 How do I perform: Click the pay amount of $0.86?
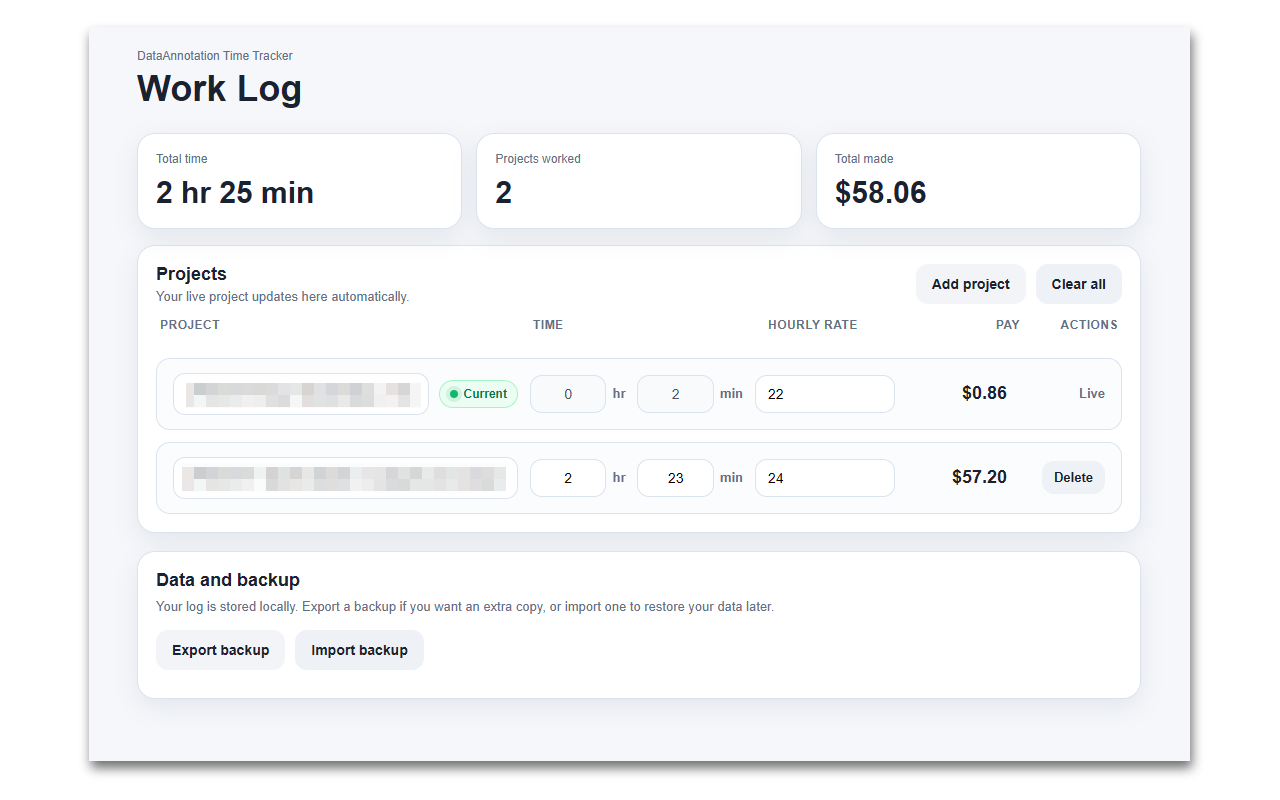point(984,393)
